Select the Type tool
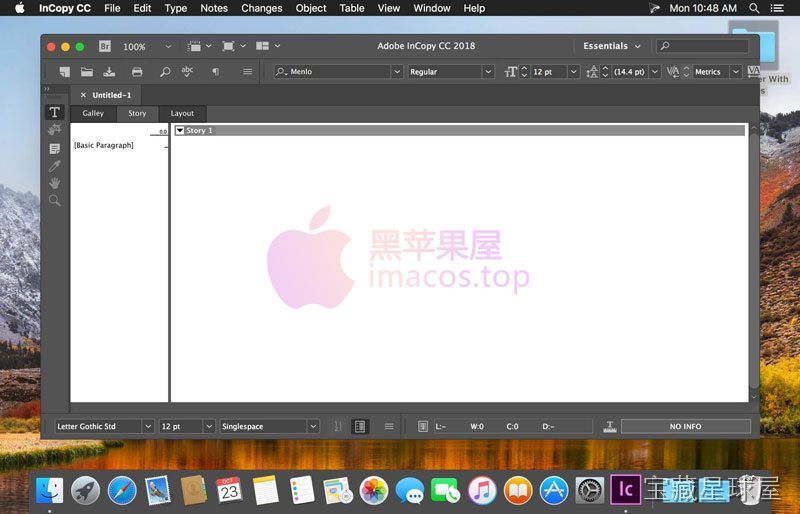 click(x=55, y=112)
